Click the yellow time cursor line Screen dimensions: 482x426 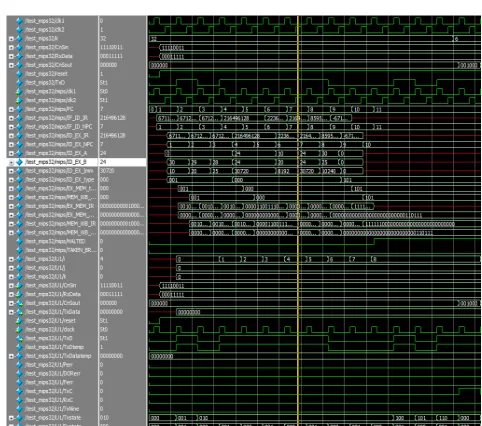click(298, 220)
